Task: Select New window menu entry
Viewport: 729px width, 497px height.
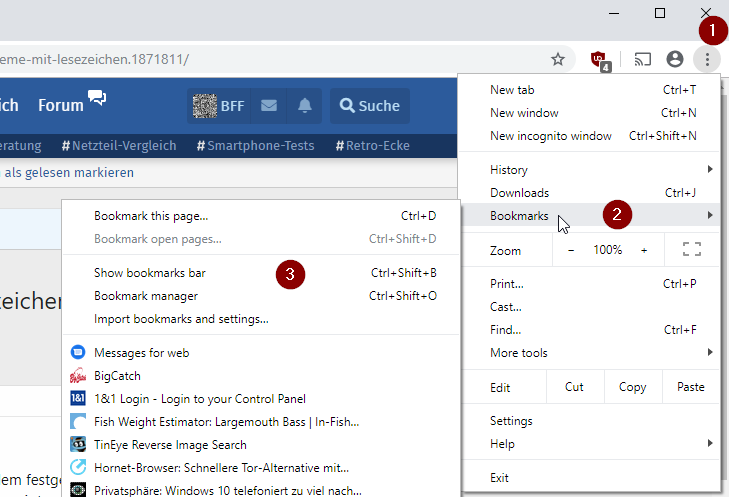Action: click(590, 113)
